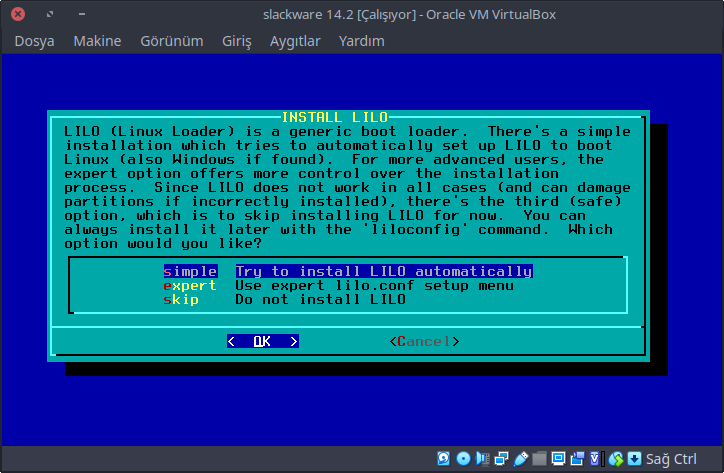The width and height of the screenshot is (724, 473).
Task: Select the expert lilo.conf setup option
Action: [338, 285]
